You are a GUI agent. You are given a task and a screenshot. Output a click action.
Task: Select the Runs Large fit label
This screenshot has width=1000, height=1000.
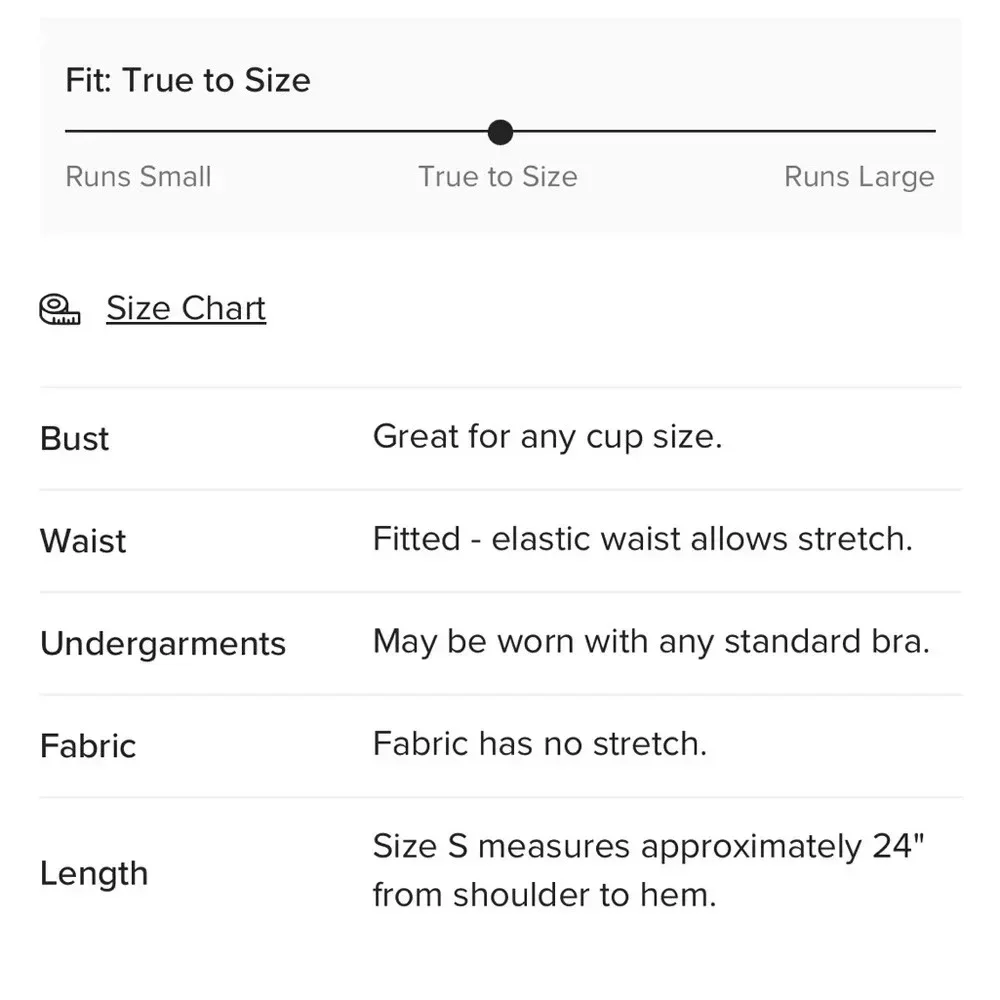point(859,177)
